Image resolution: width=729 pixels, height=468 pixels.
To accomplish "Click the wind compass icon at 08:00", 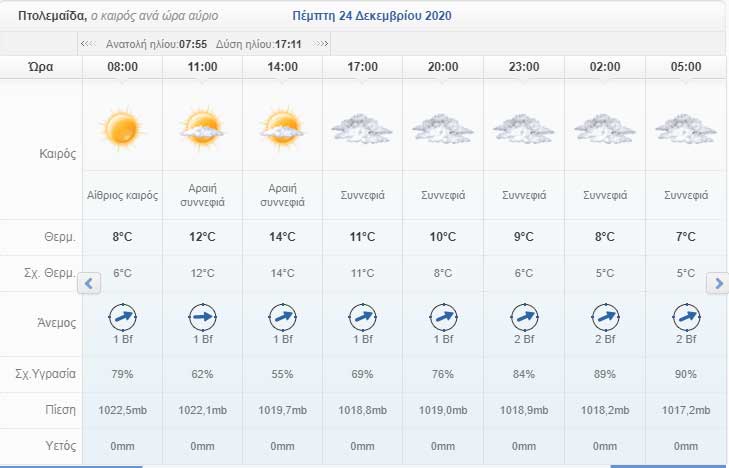I will tap(122, 316).
